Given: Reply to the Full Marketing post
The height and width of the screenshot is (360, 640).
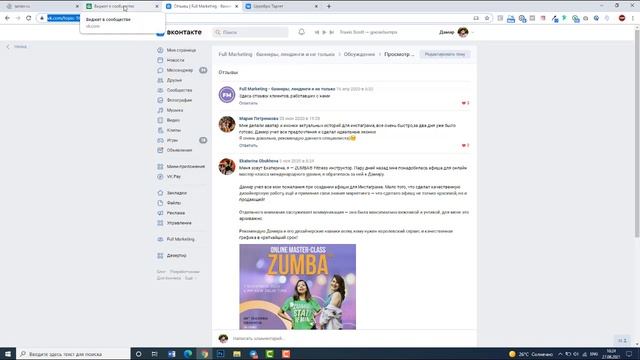Looking at the screenshot, I should [248, 103].
